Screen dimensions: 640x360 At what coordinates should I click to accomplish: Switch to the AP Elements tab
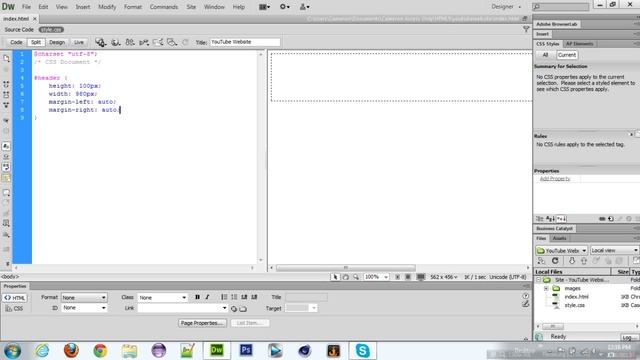pos(579,44)
